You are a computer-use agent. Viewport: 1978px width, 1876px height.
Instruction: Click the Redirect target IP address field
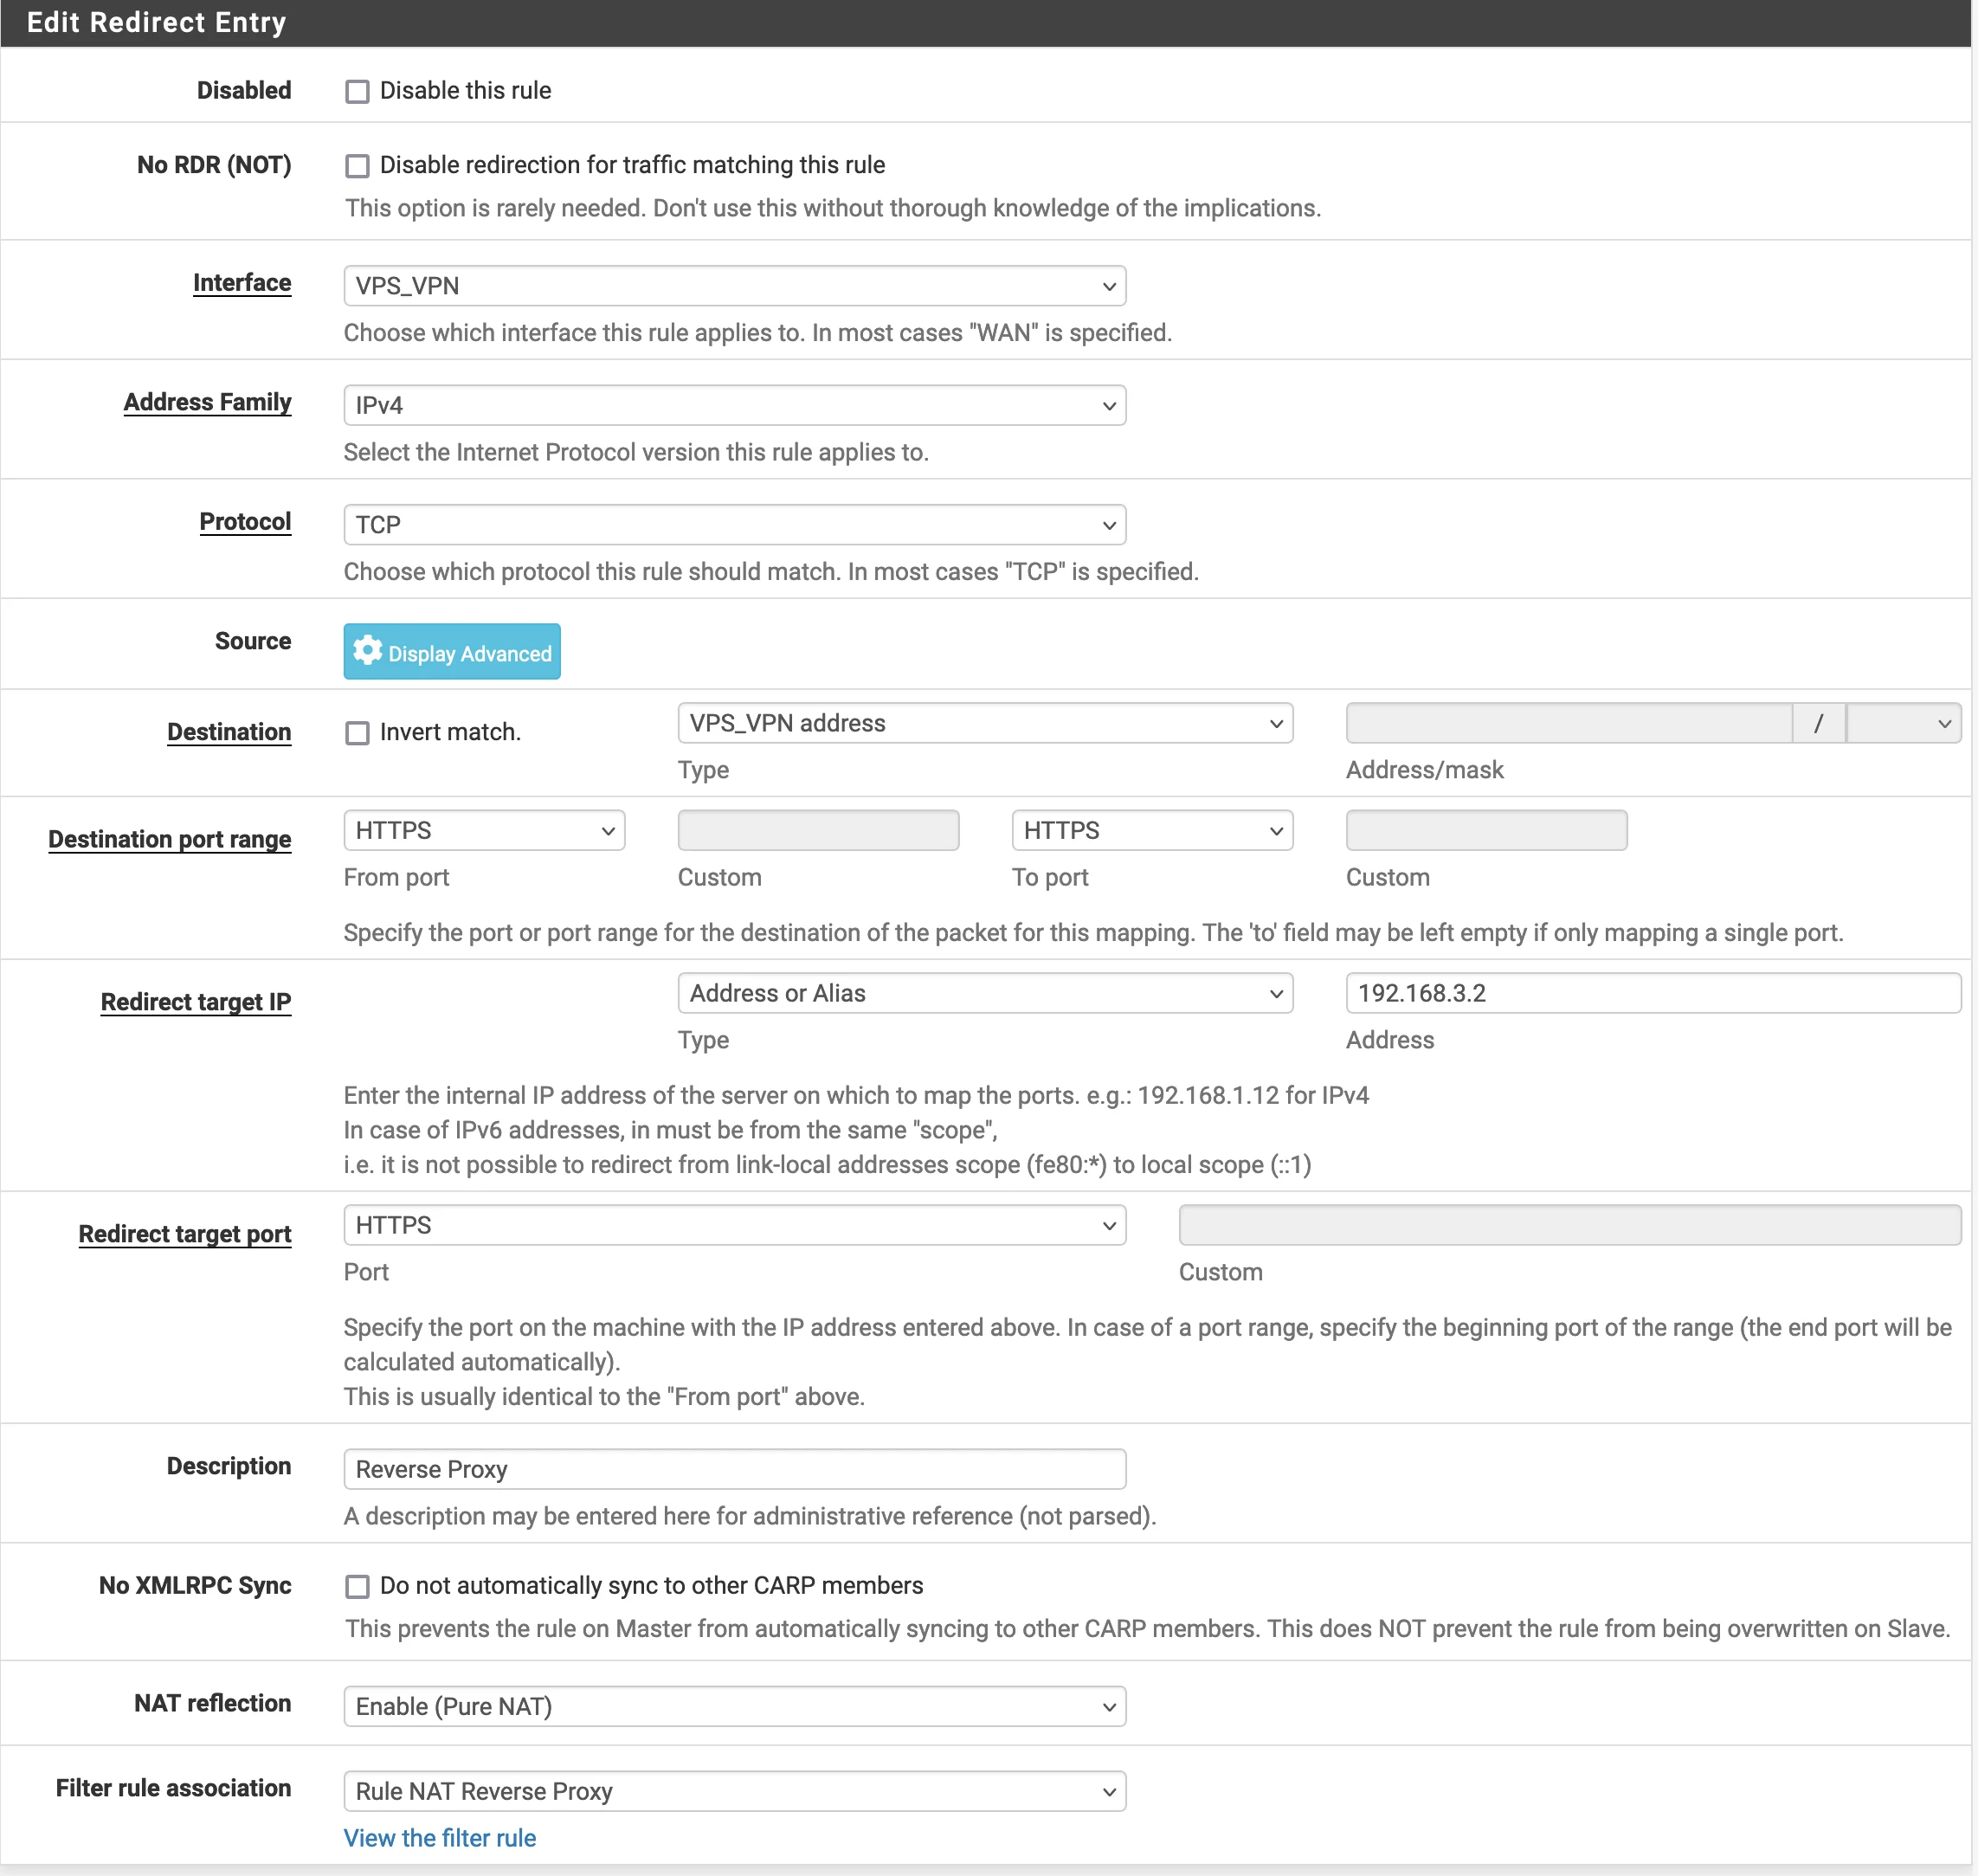[1652, 993]
